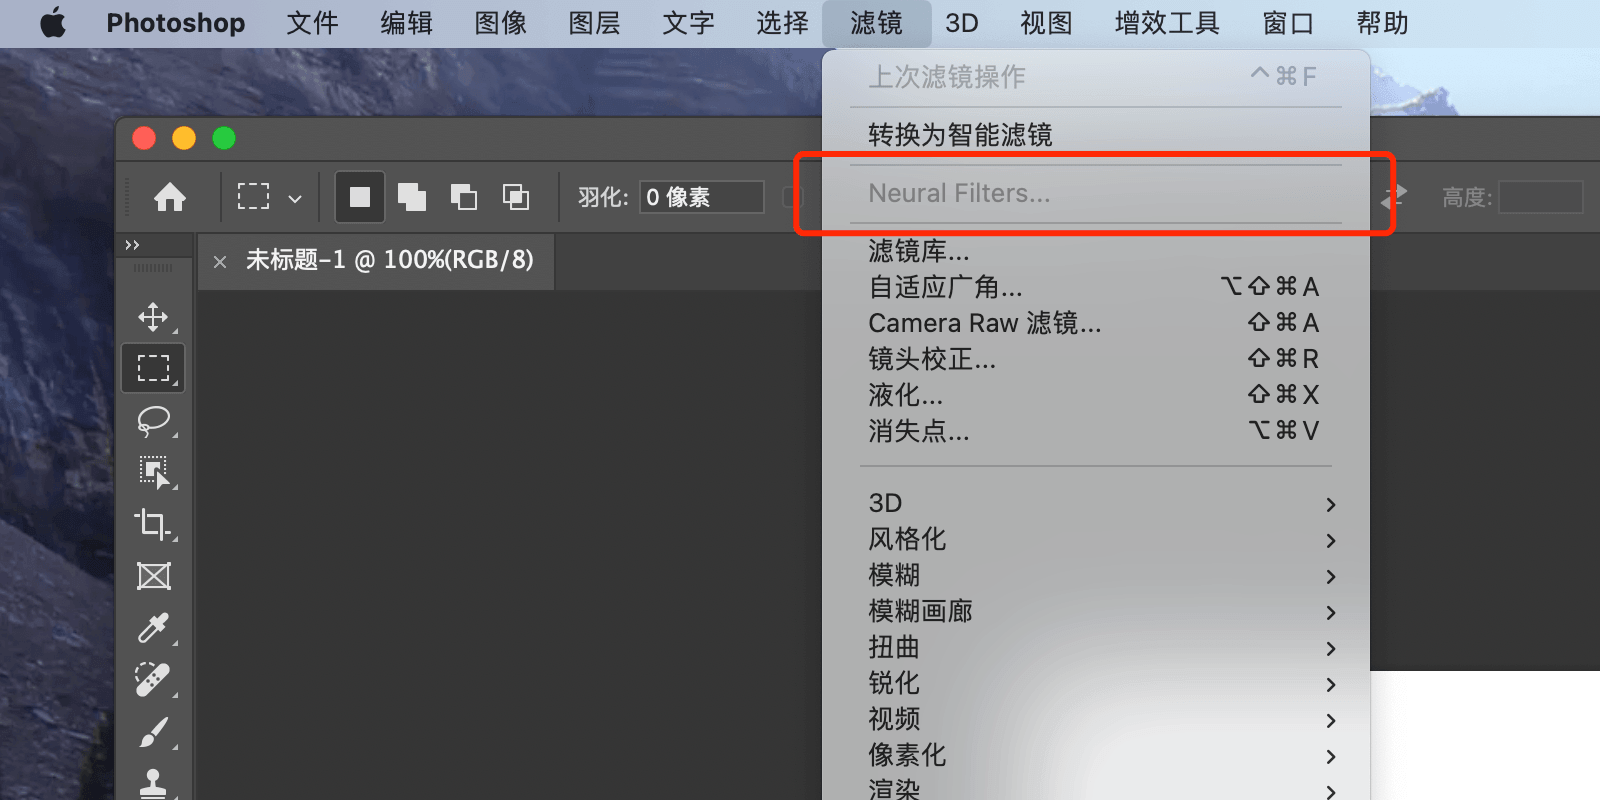Select the Clone Stamp tool
The height and width of the screenshot is (800, 1600).
pyautogui.click(x=154, y=784)
